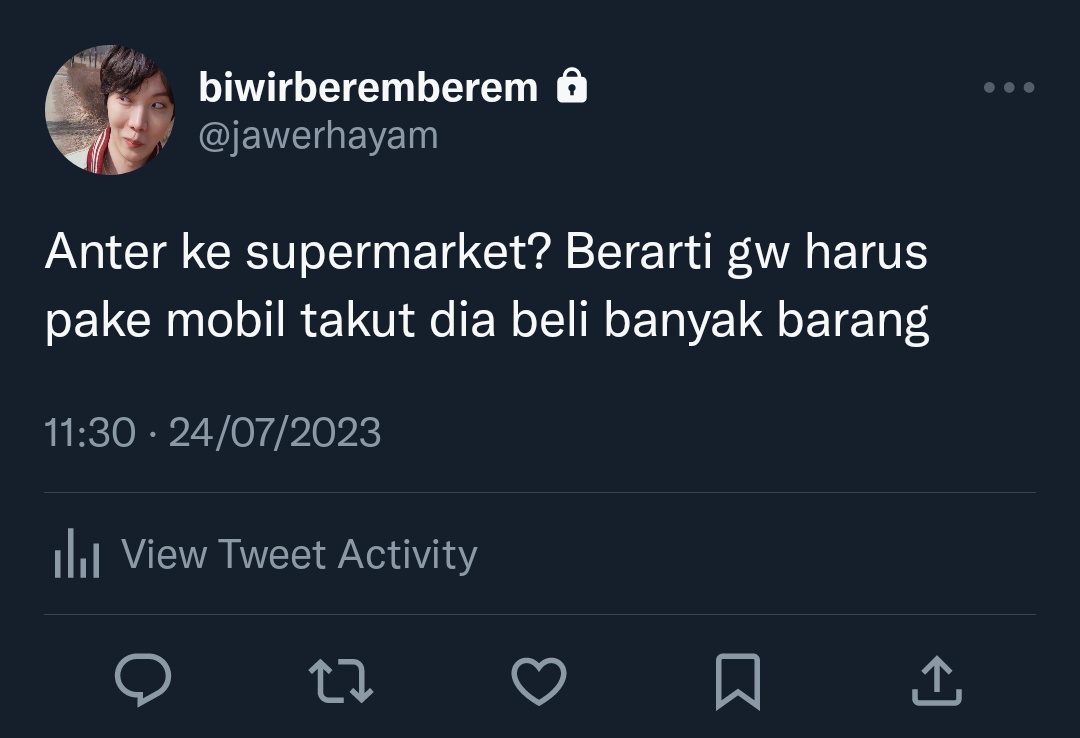Retweet this post using the arrows icon
The width and height of the screenshot is (1080, 738).
341,681
